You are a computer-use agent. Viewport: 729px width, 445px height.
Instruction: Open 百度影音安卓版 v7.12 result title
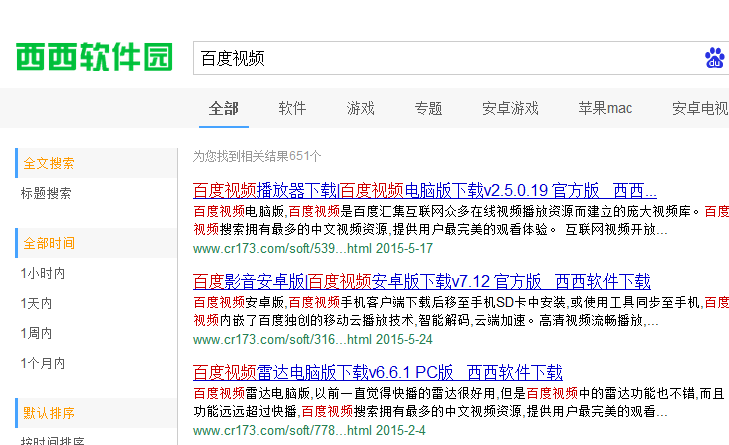(x=422, y=282)
